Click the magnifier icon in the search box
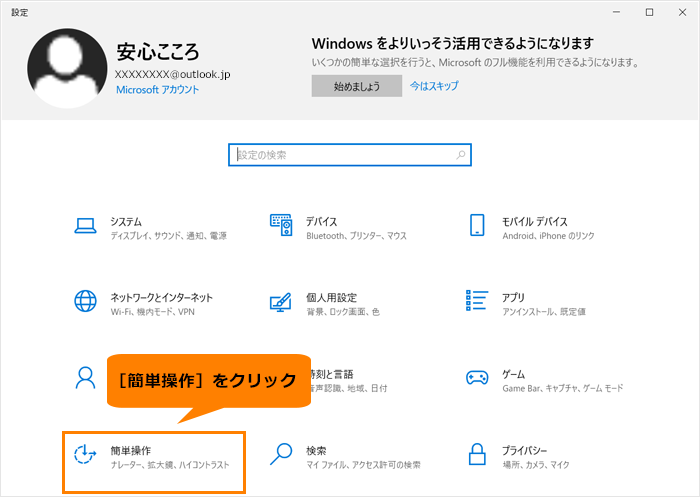700x497 pixels. [x=461, y=155]
